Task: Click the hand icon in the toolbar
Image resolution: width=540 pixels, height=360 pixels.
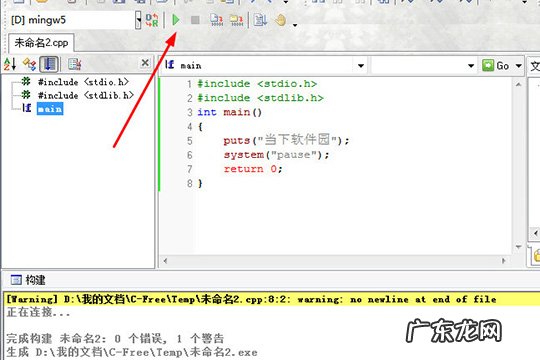Action: point(281,20)
